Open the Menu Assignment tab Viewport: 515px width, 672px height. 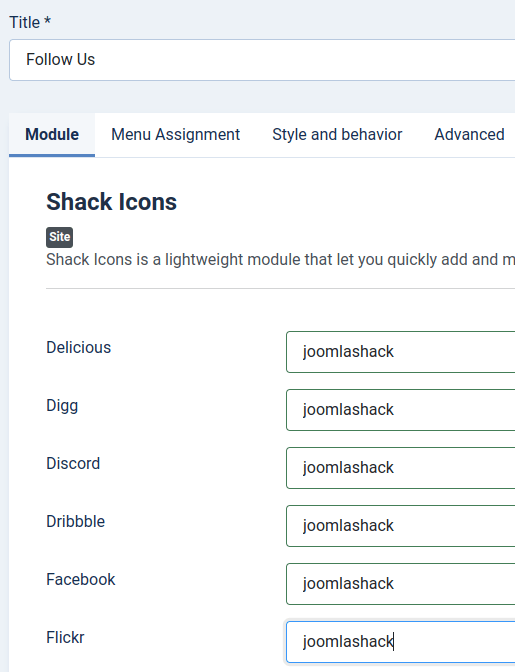click(x=175, y=135)
